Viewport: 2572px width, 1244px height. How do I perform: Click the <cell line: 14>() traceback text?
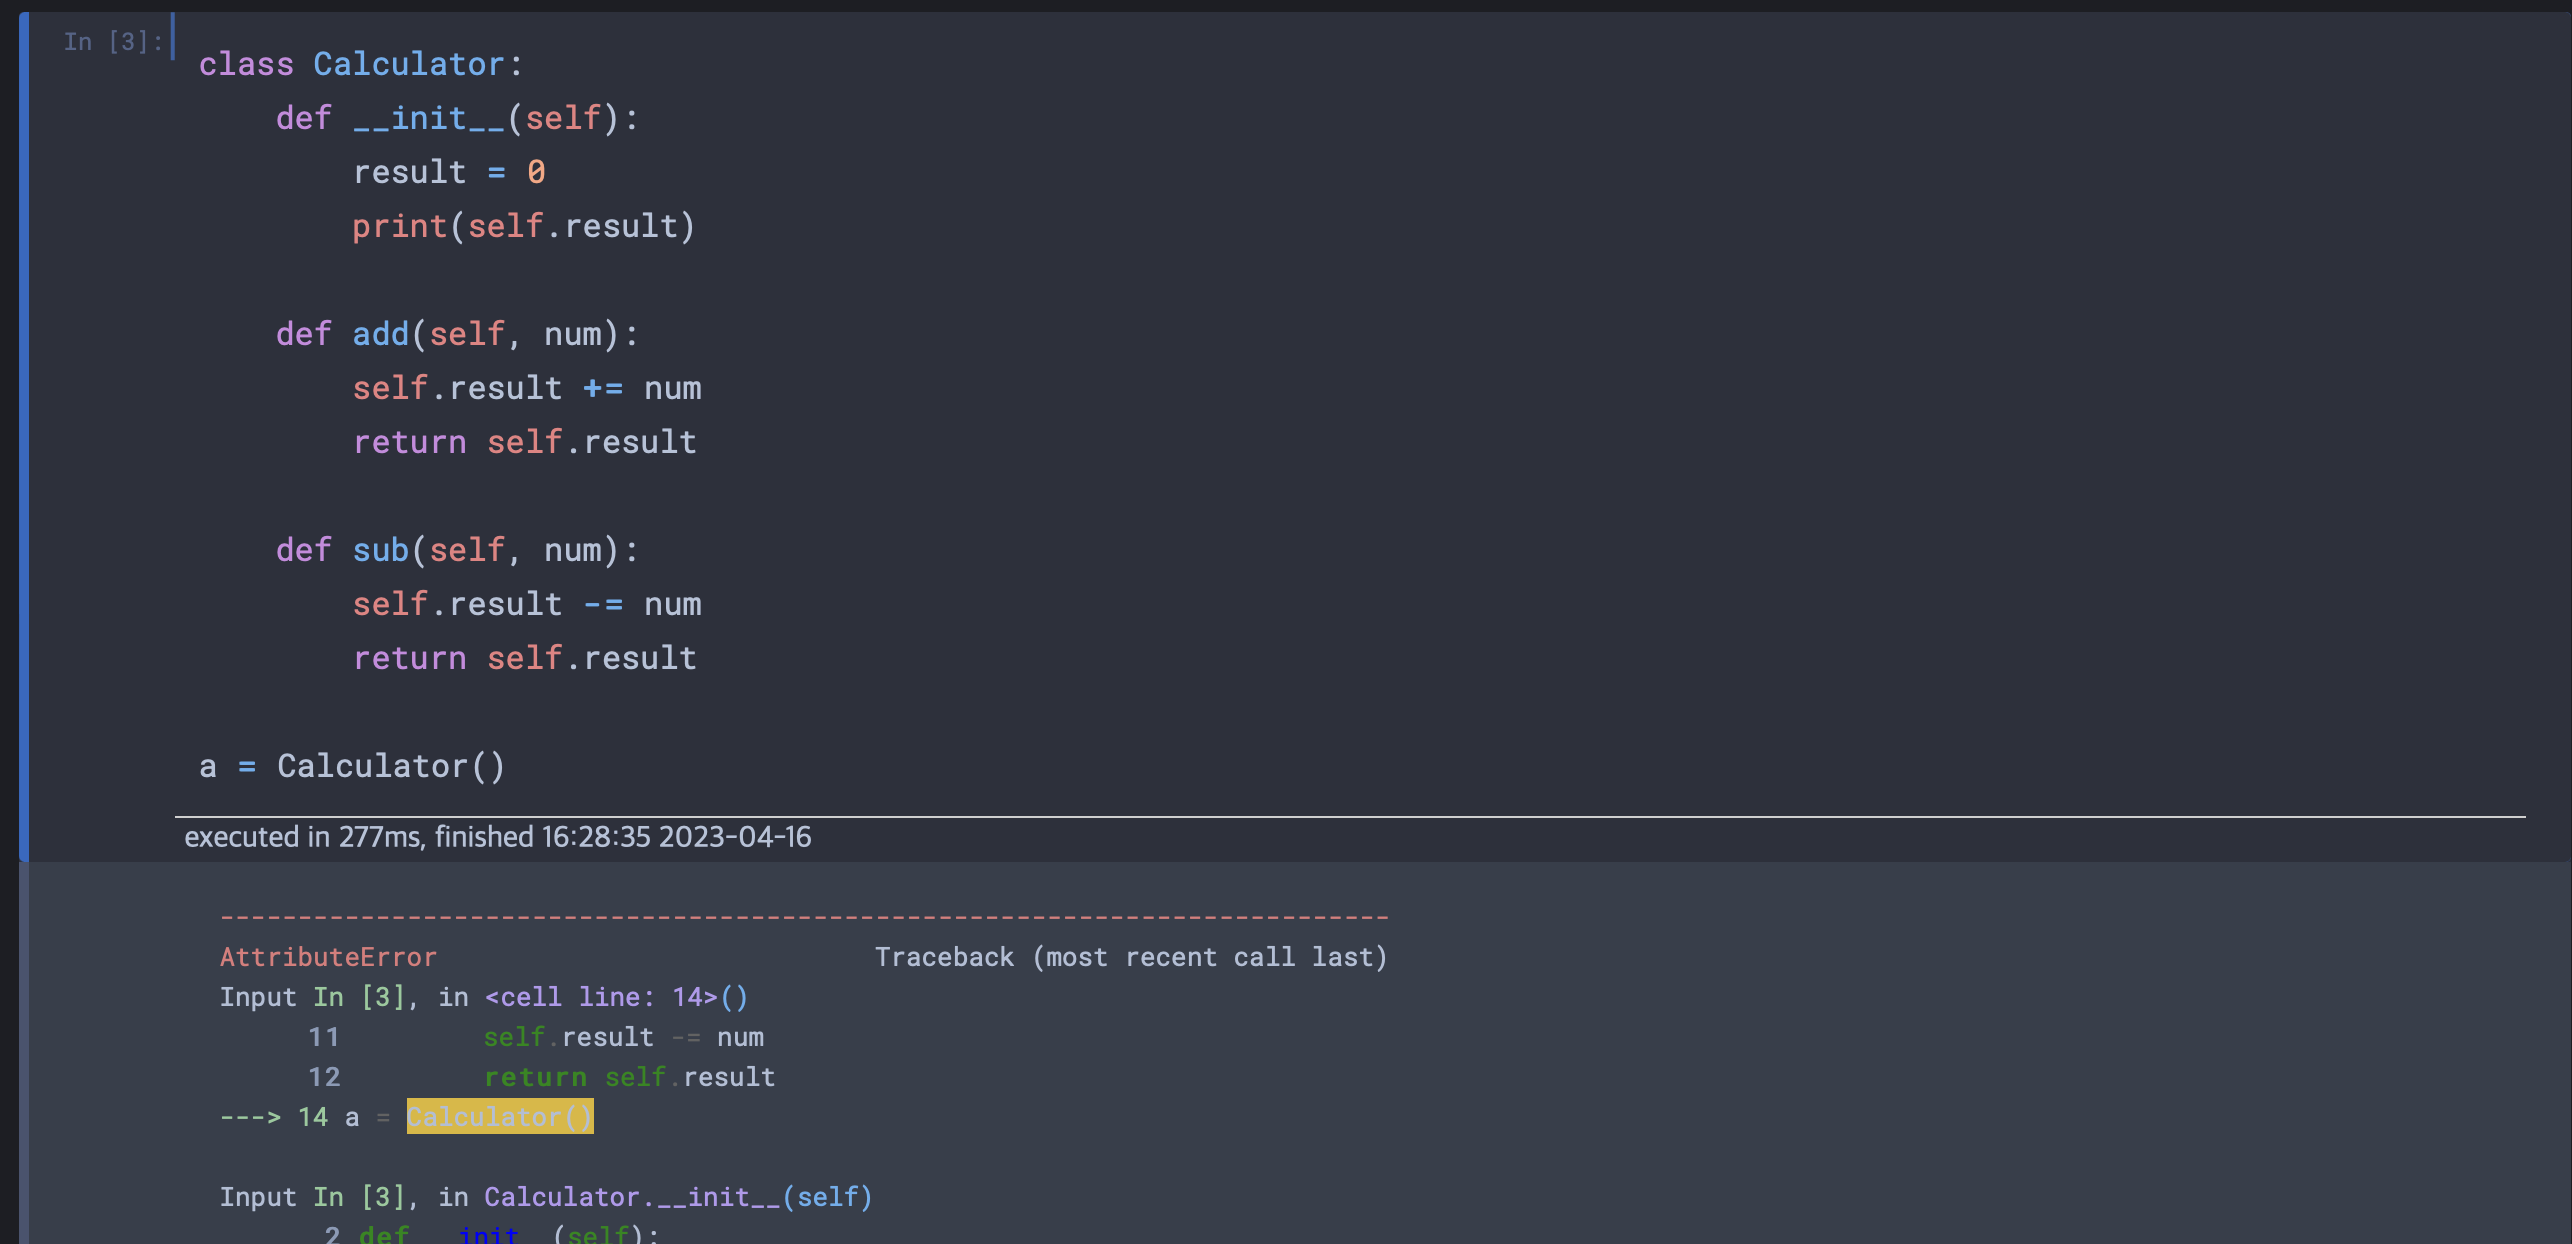point(616,997)
